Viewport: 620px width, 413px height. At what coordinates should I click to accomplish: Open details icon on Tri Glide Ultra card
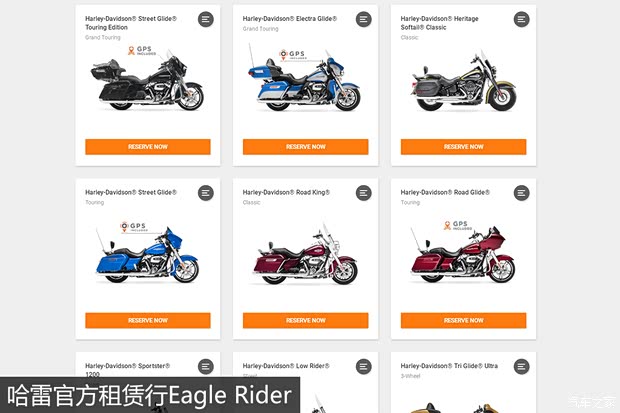[x=522, y=367]
